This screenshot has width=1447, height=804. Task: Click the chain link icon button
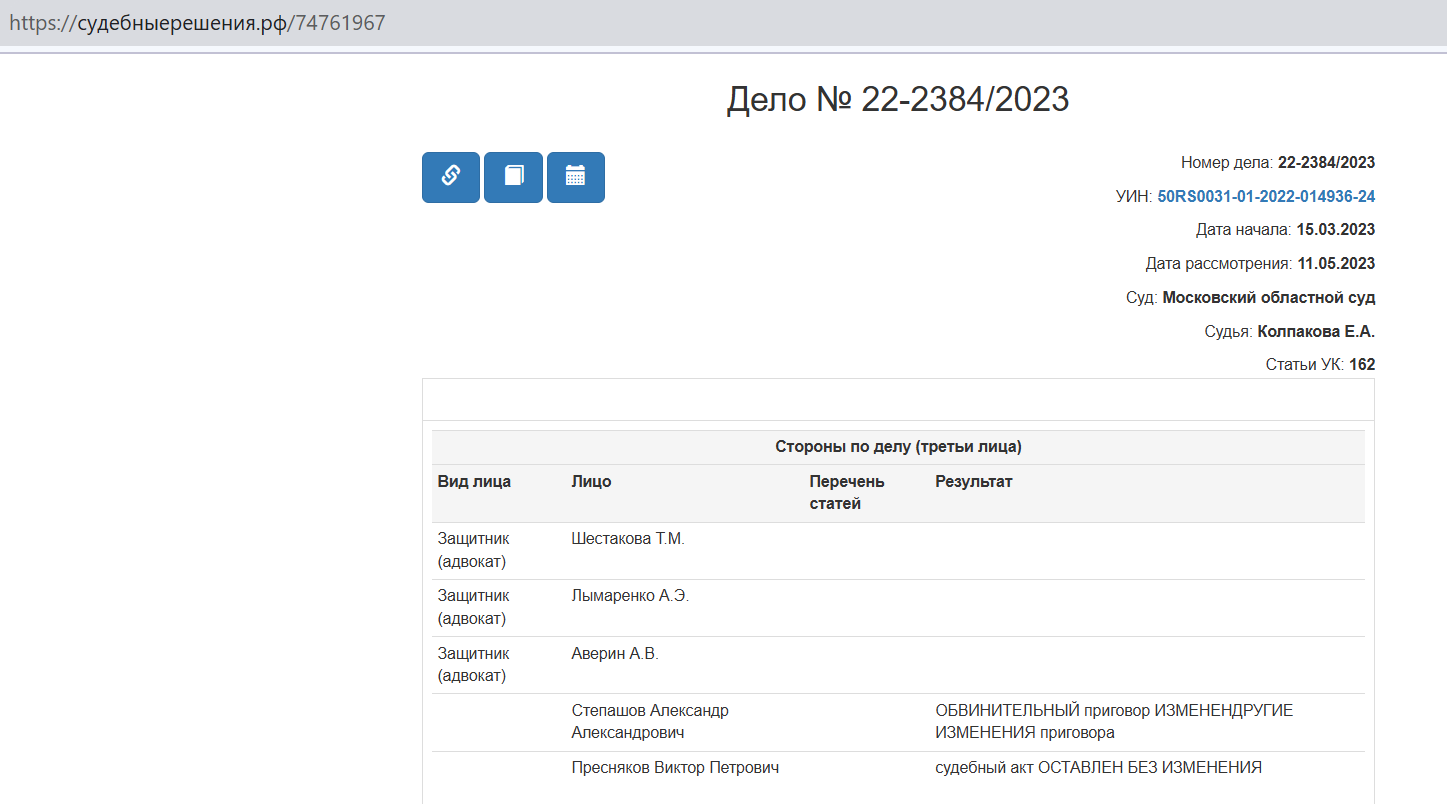[450, 177]
